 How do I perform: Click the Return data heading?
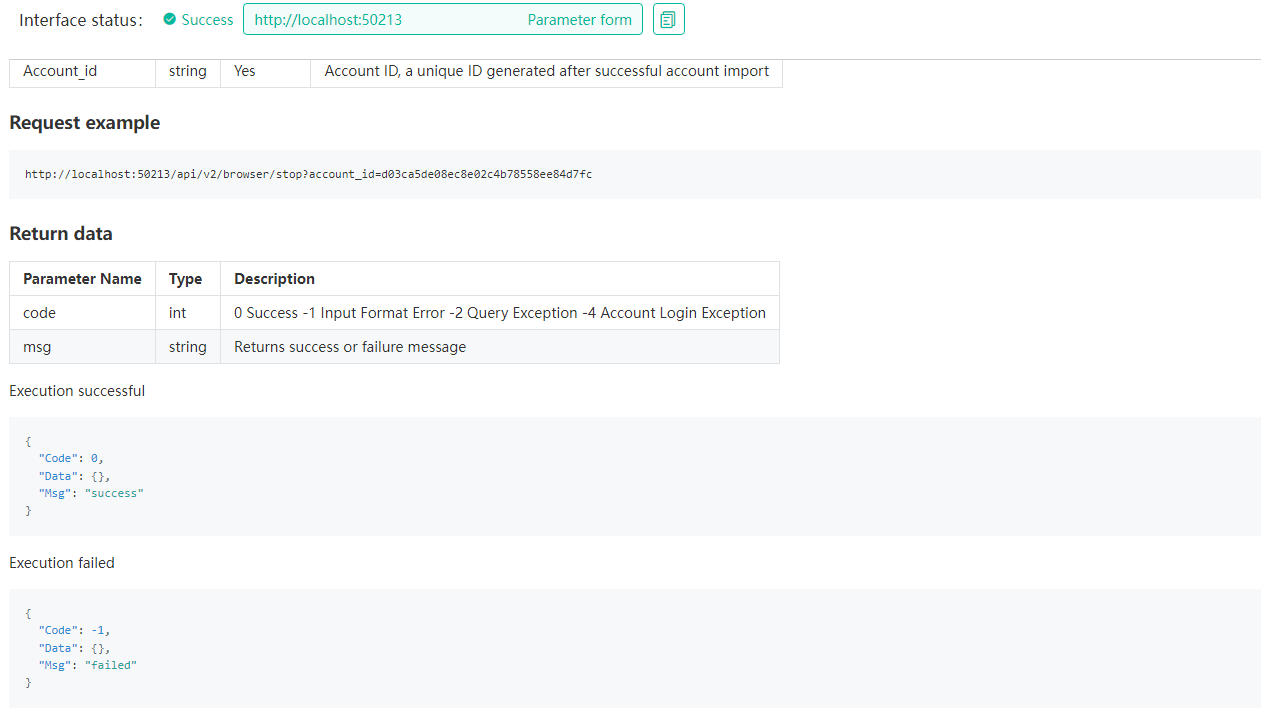[61, 234]
